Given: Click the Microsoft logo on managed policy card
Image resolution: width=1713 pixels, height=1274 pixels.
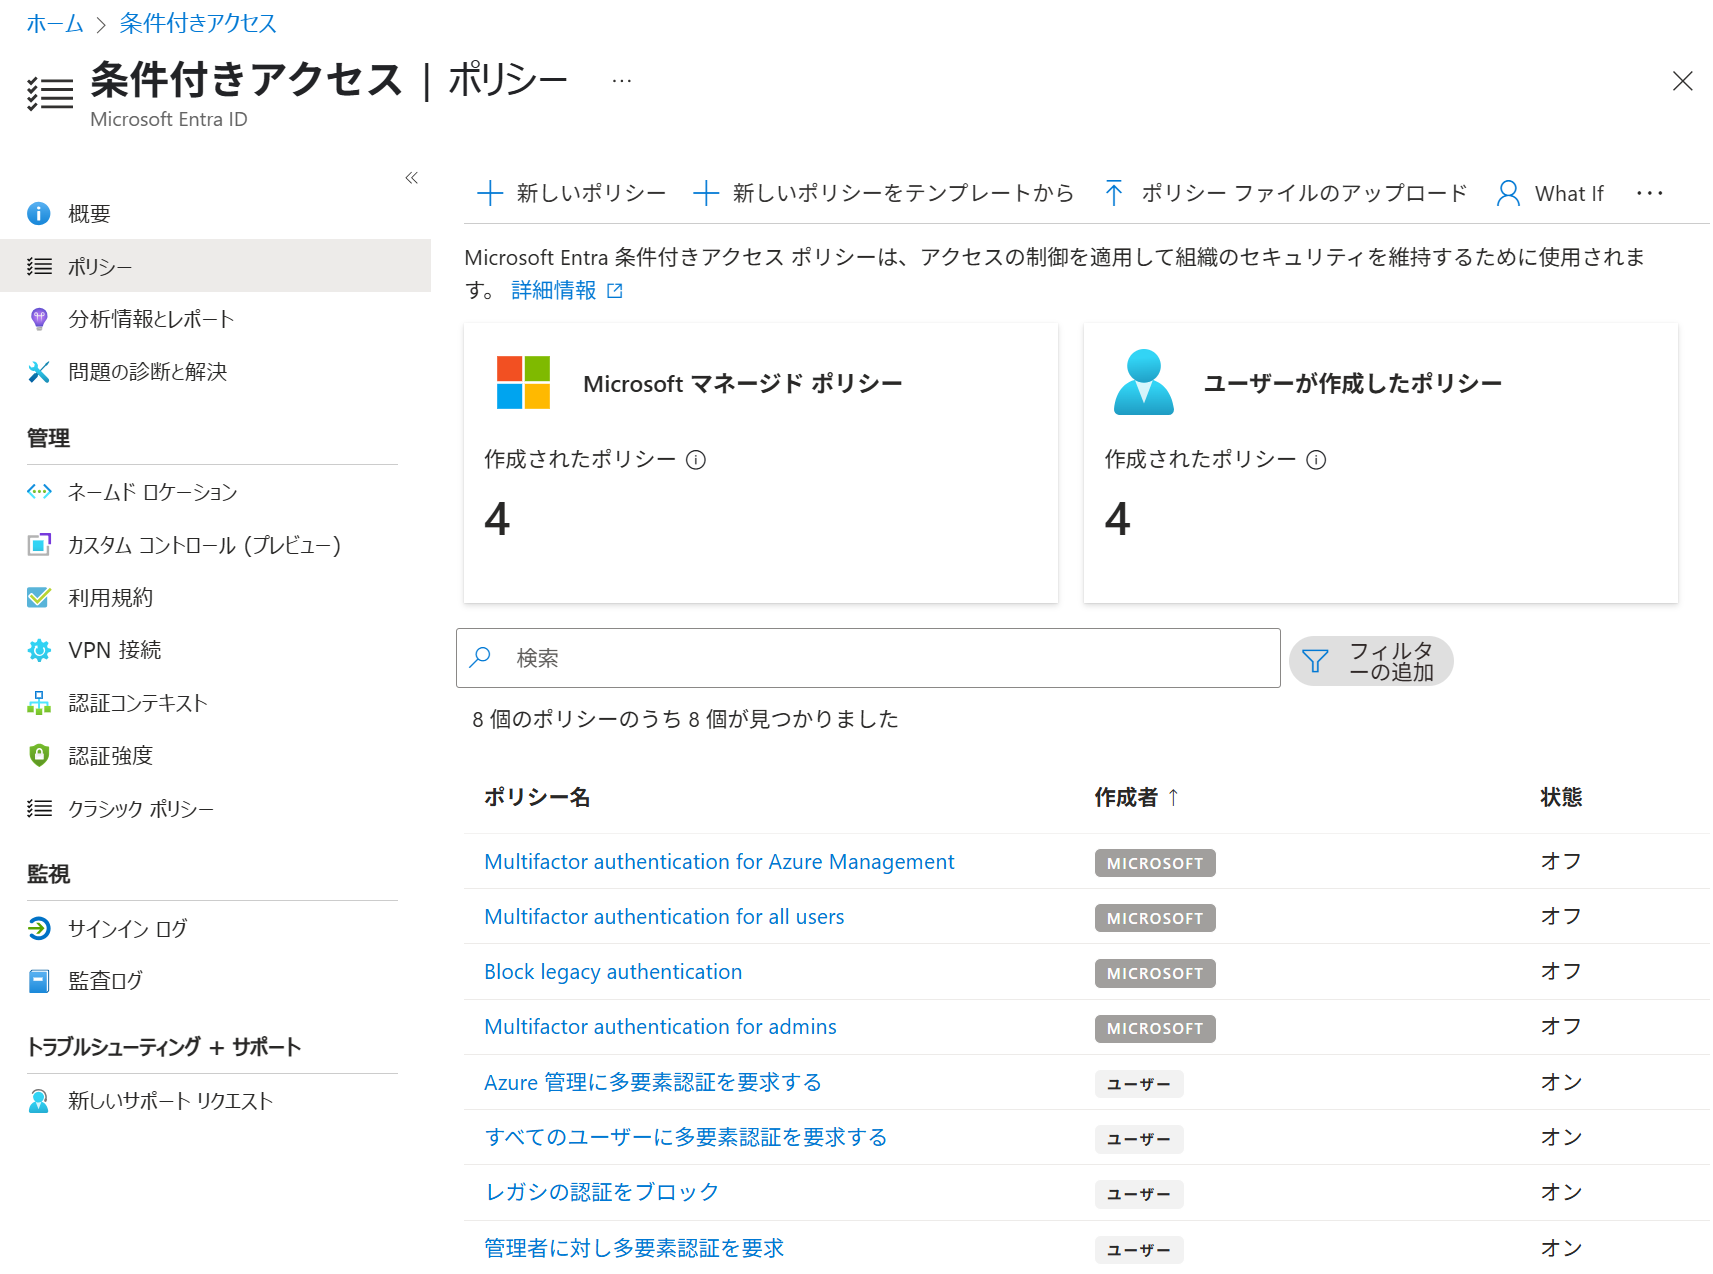Looking at the screenshot, I should pos(523,383).
